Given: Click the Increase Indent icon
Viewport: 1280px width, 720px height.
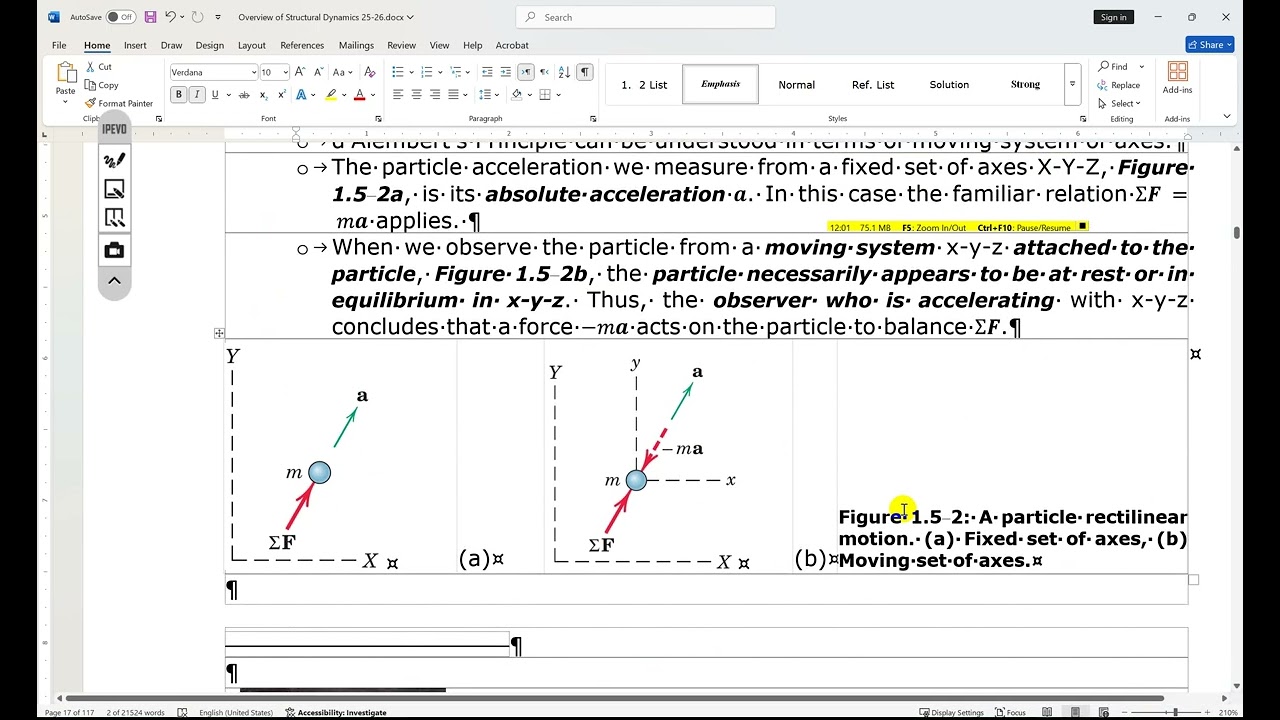Looking at the screenshot, I should (x=505, y=72).
